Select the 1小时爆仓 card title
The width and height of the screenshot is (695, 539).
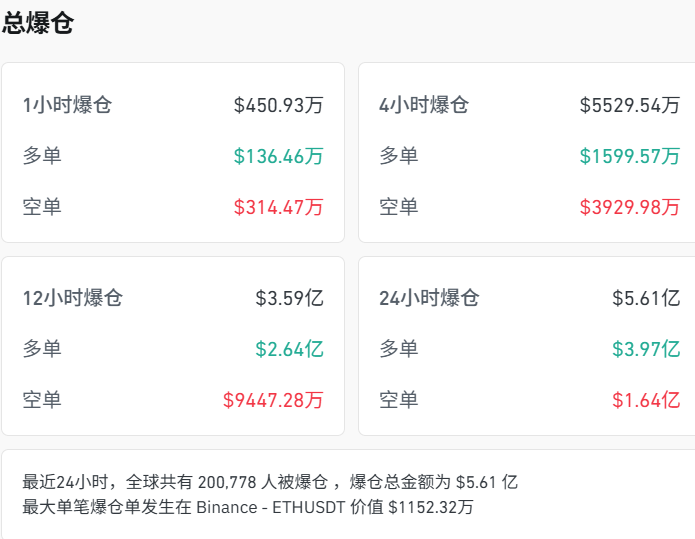(x=67, y=105)
